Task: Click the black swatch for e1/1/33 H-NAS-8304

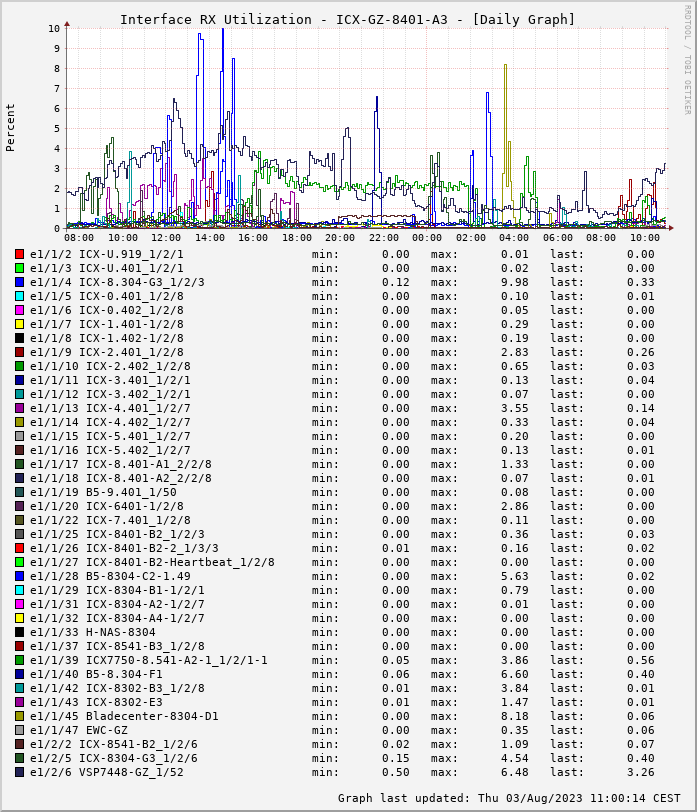Action: pyautogui.click(x=20, y=632)
